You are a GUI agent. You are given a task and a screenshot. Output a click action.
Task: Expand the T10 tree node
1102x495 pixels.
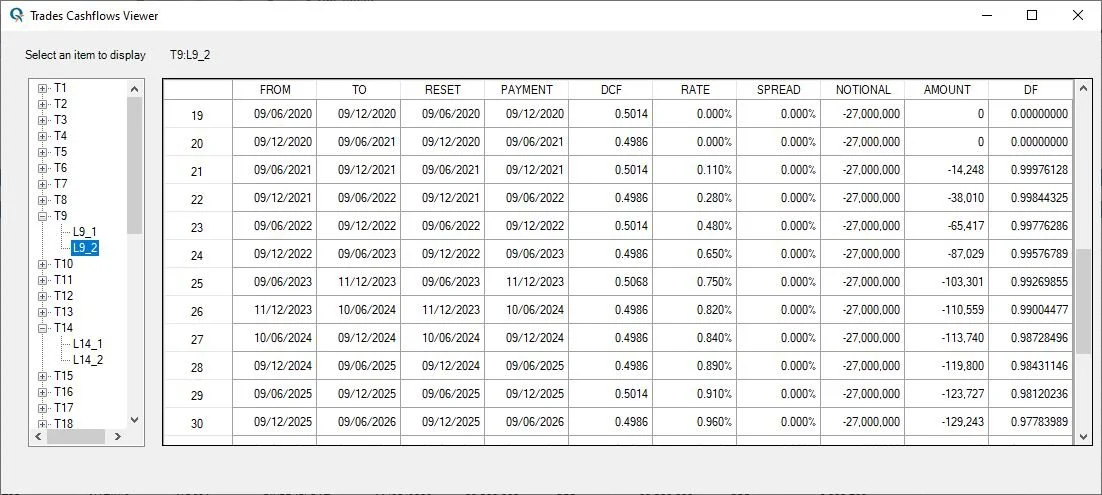[x=42, y=264]
